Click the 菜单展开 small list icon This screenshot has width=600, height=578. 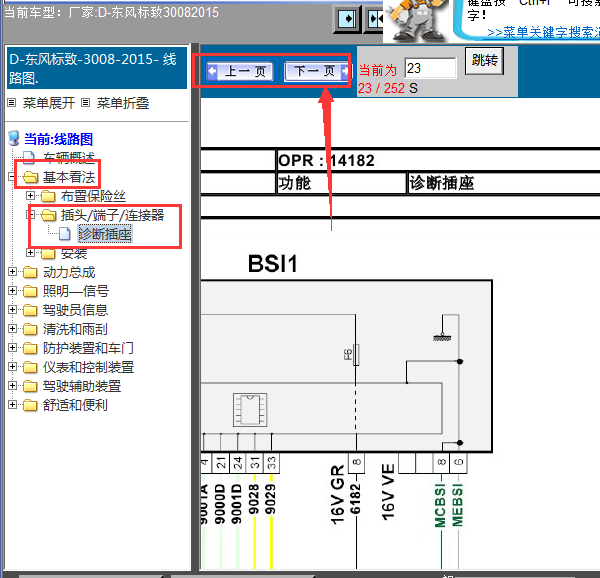[x=12, y=103]
